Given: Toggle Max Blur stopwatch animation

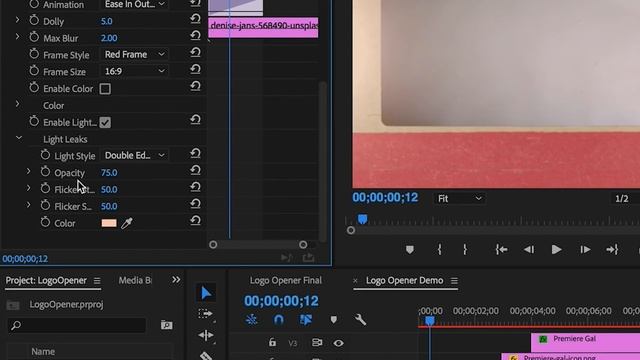Looking at the screenshot, I should [34, 37].
